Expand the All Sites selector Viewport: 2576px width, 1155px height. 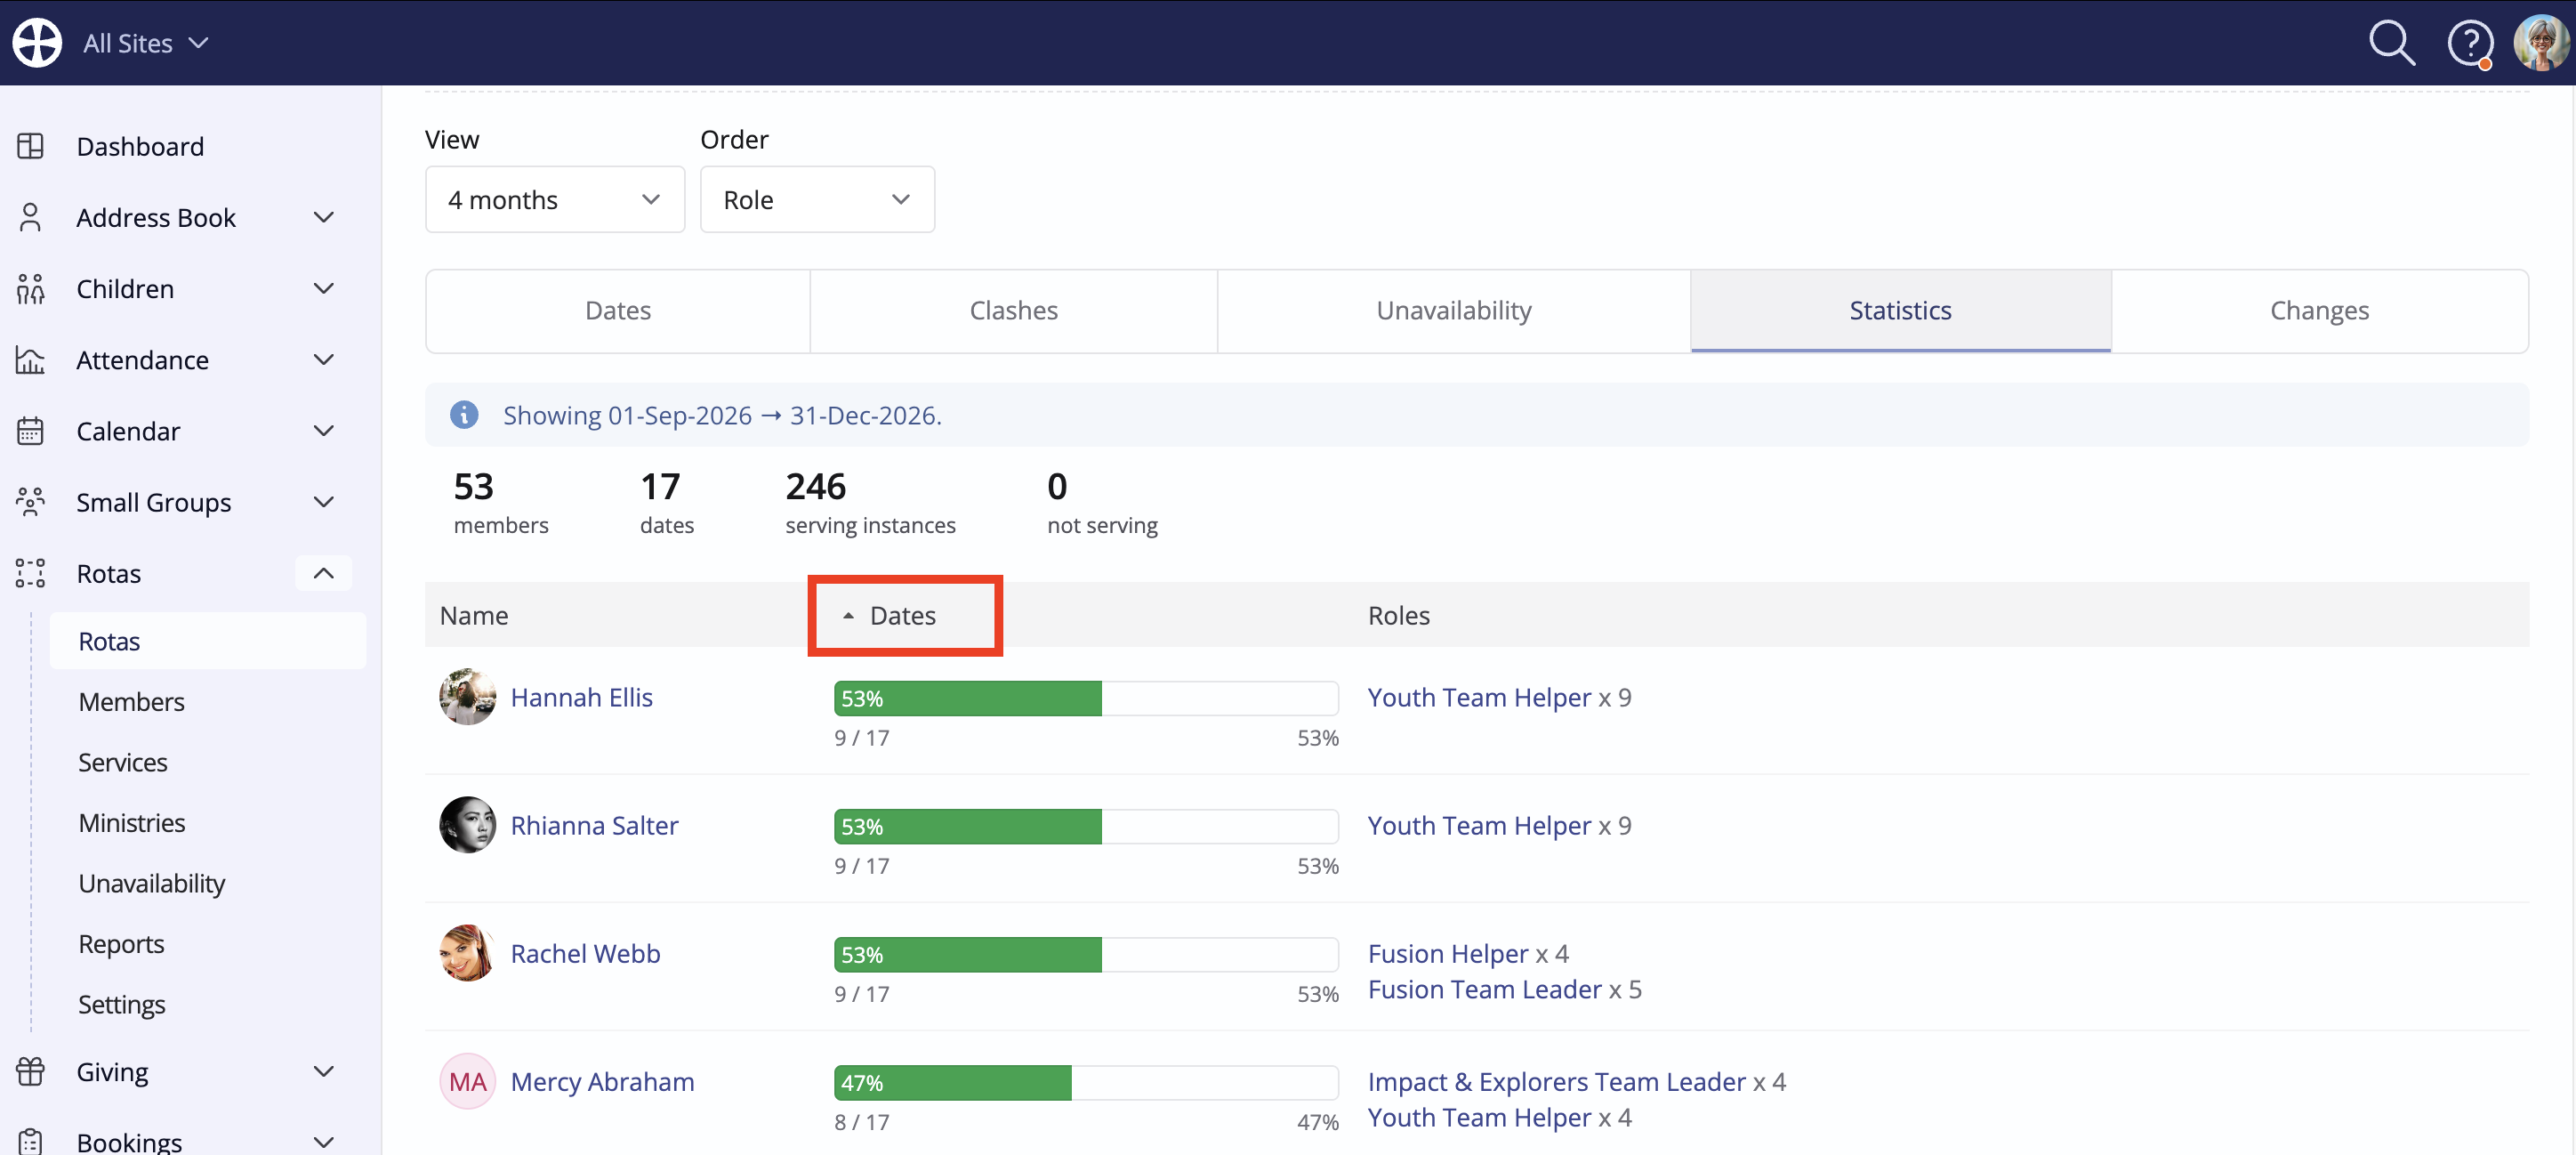pos(146,43)
